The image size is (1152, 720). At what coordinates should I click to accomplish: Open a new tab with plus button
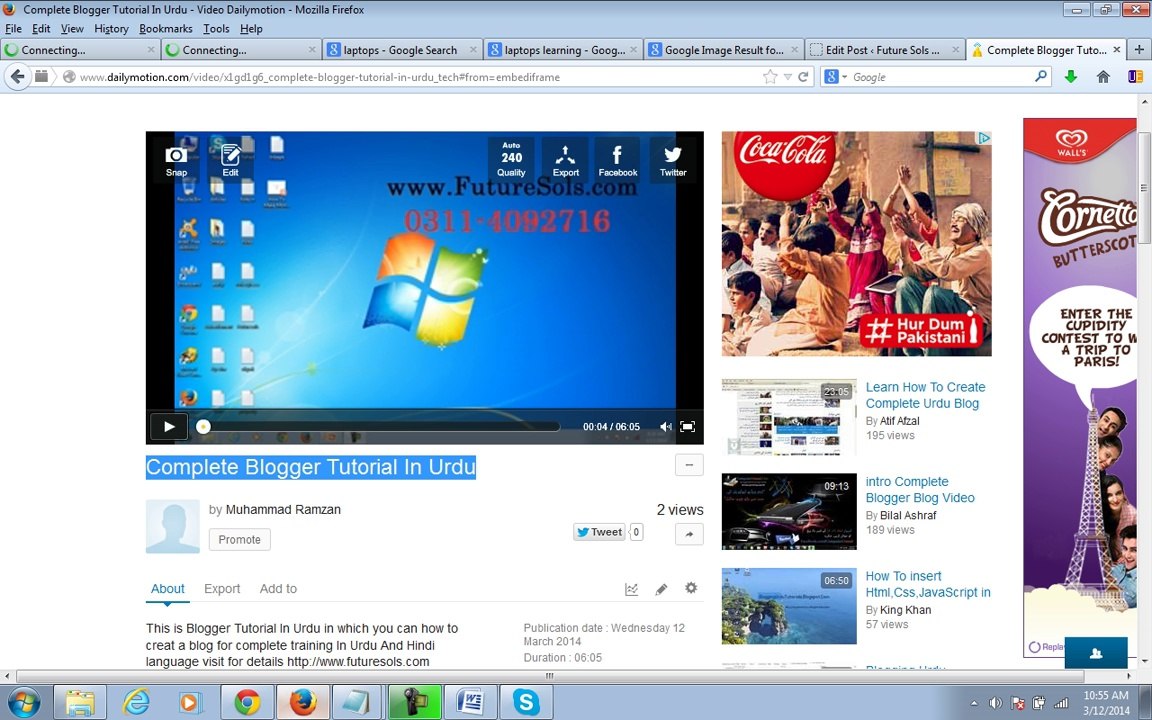(1140, 50)
